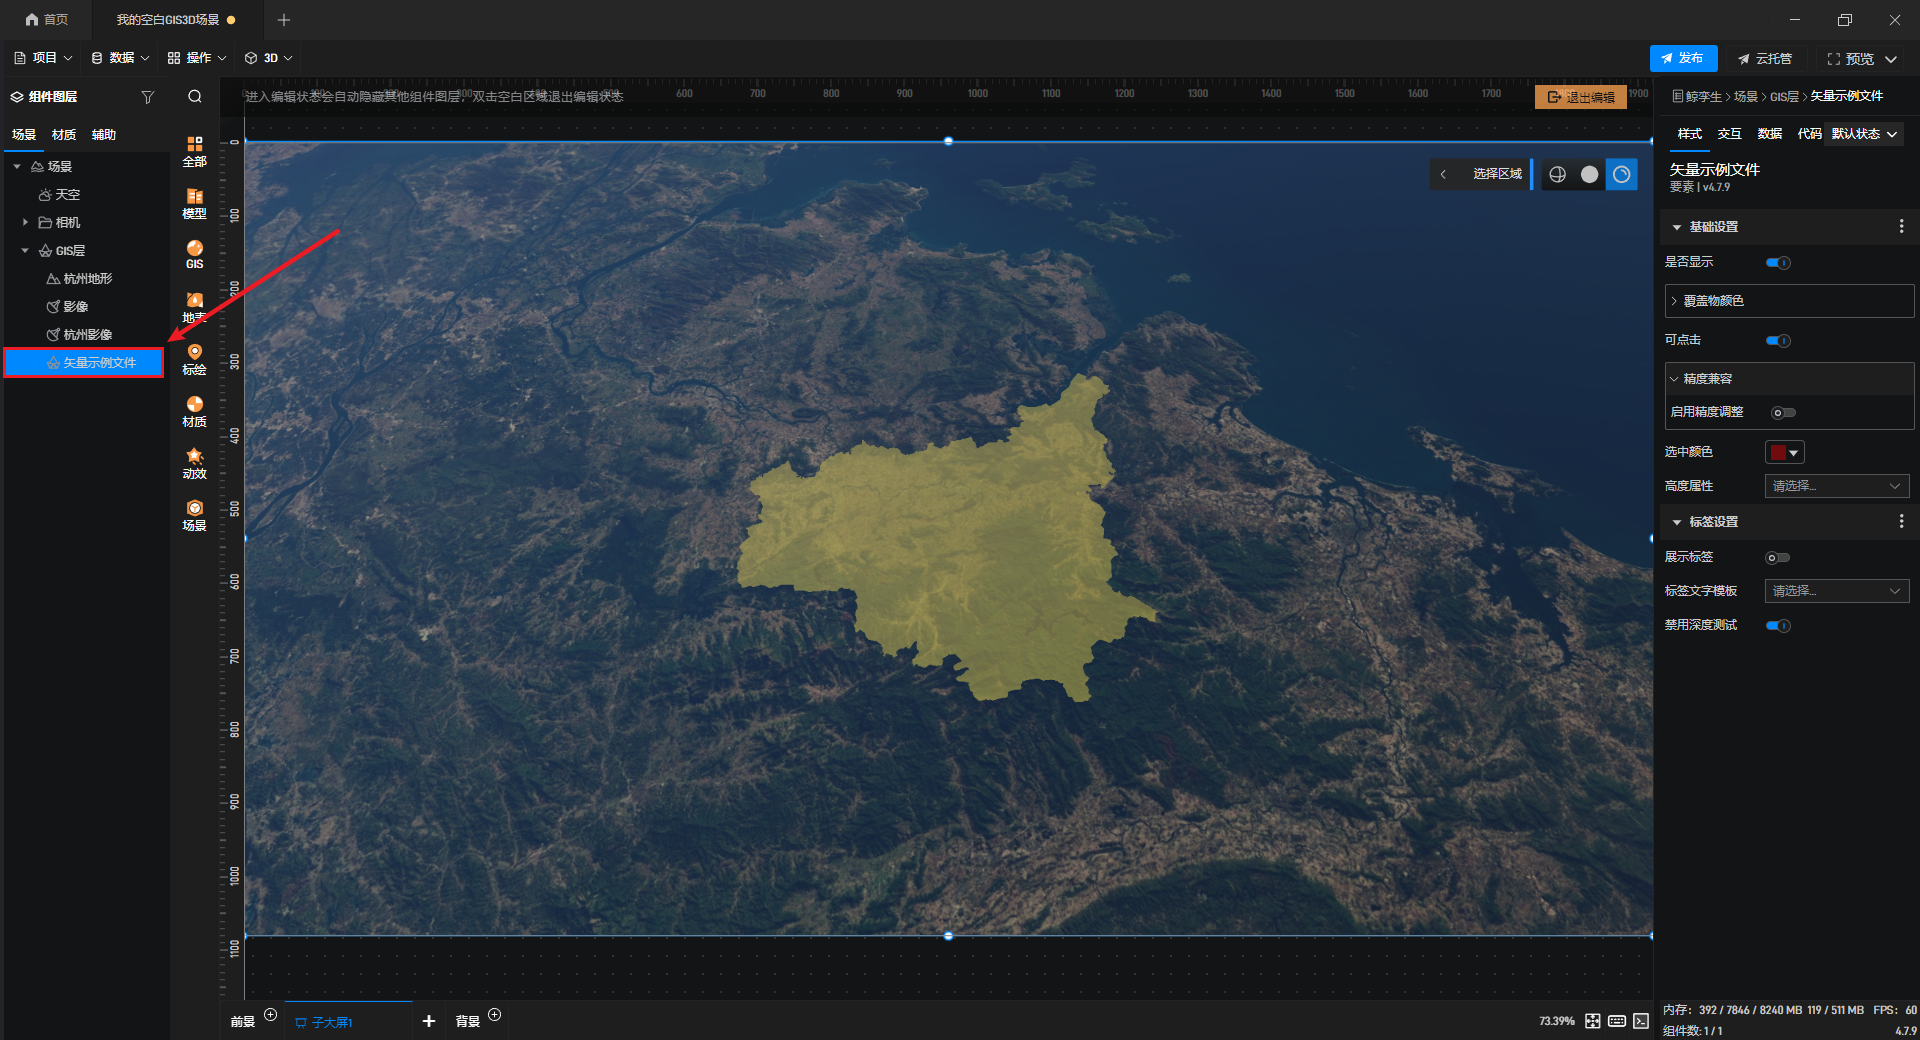Image resolution: width=1920 pixels, height=1040 pixels.
Task: Enable the 启用精度调整 switch
Action: pos(1783,413)
